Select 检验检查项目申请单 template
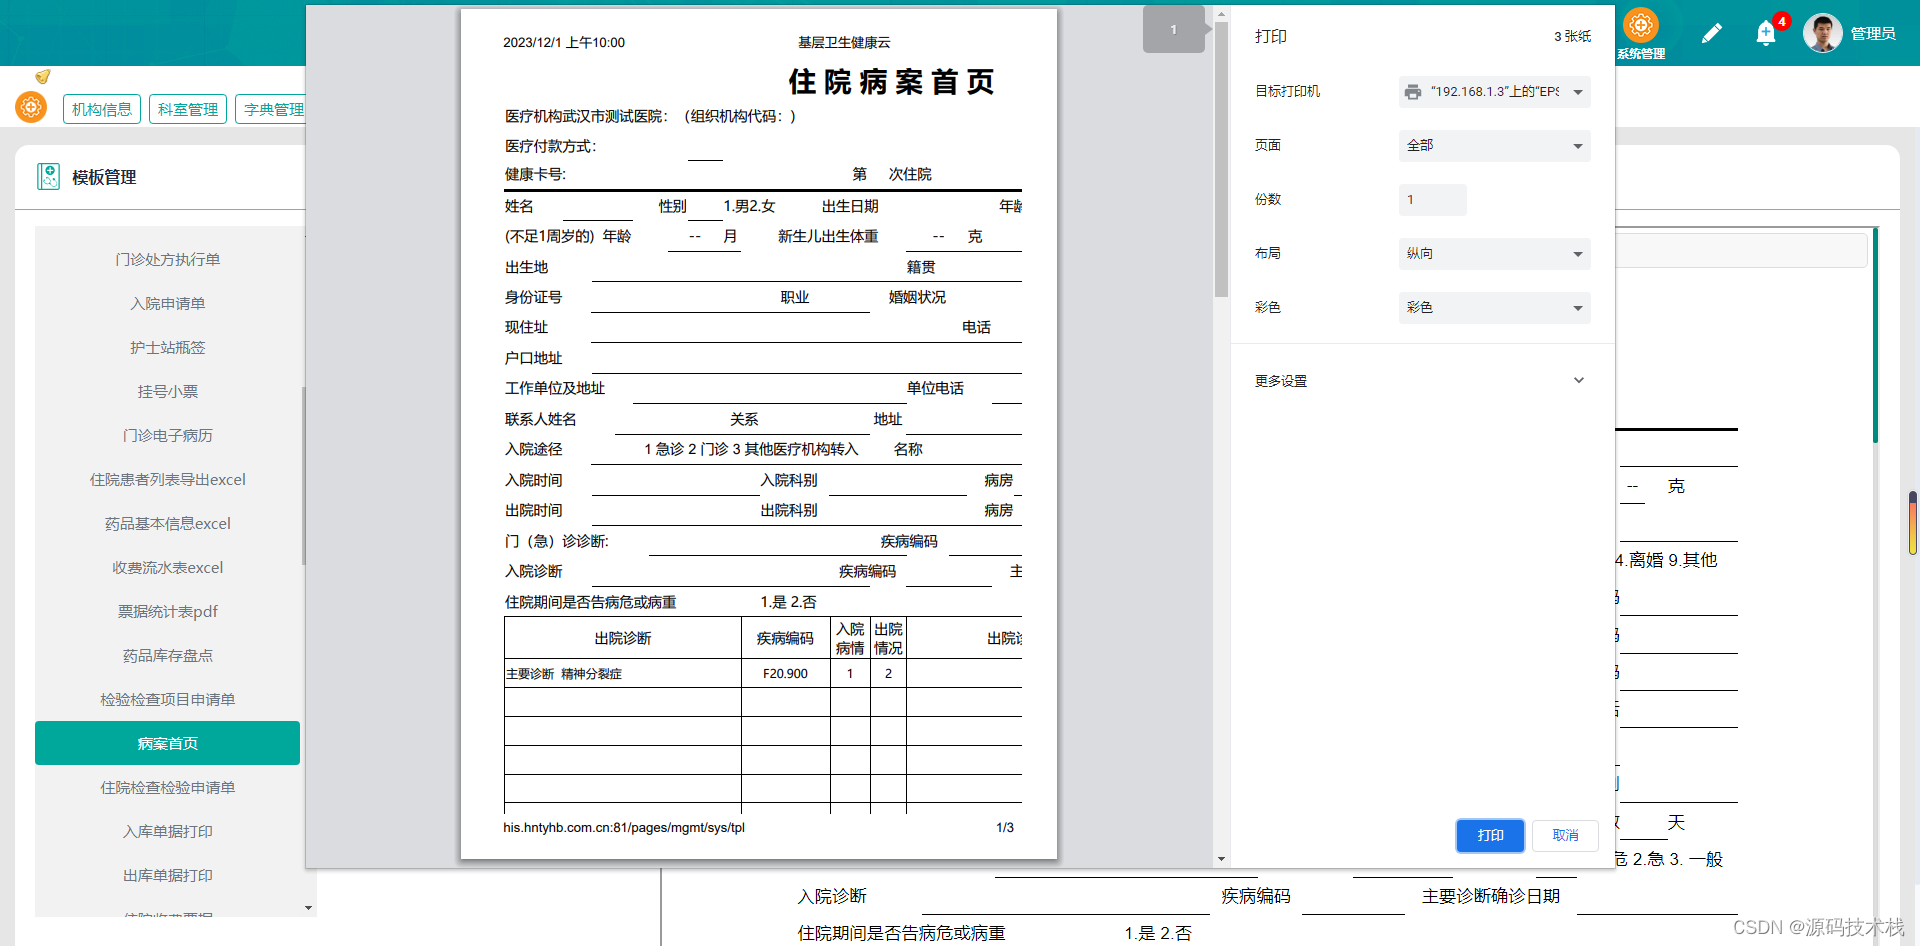The width and height of the screenshot is (1920, 946). click(168, 699)
